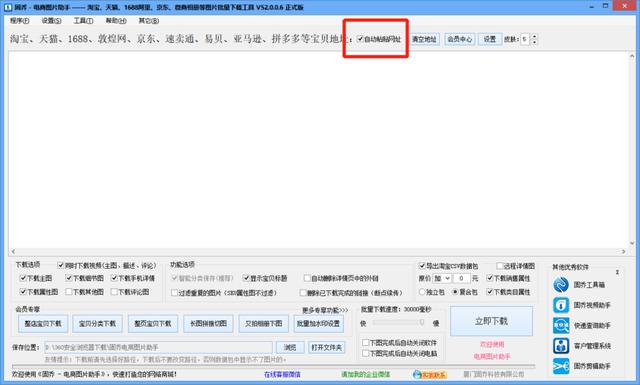This screenshot has height=385, width=640.
Task: Click 厦门固乔科技有限公司 in status bar
Action: coord(494,374)
